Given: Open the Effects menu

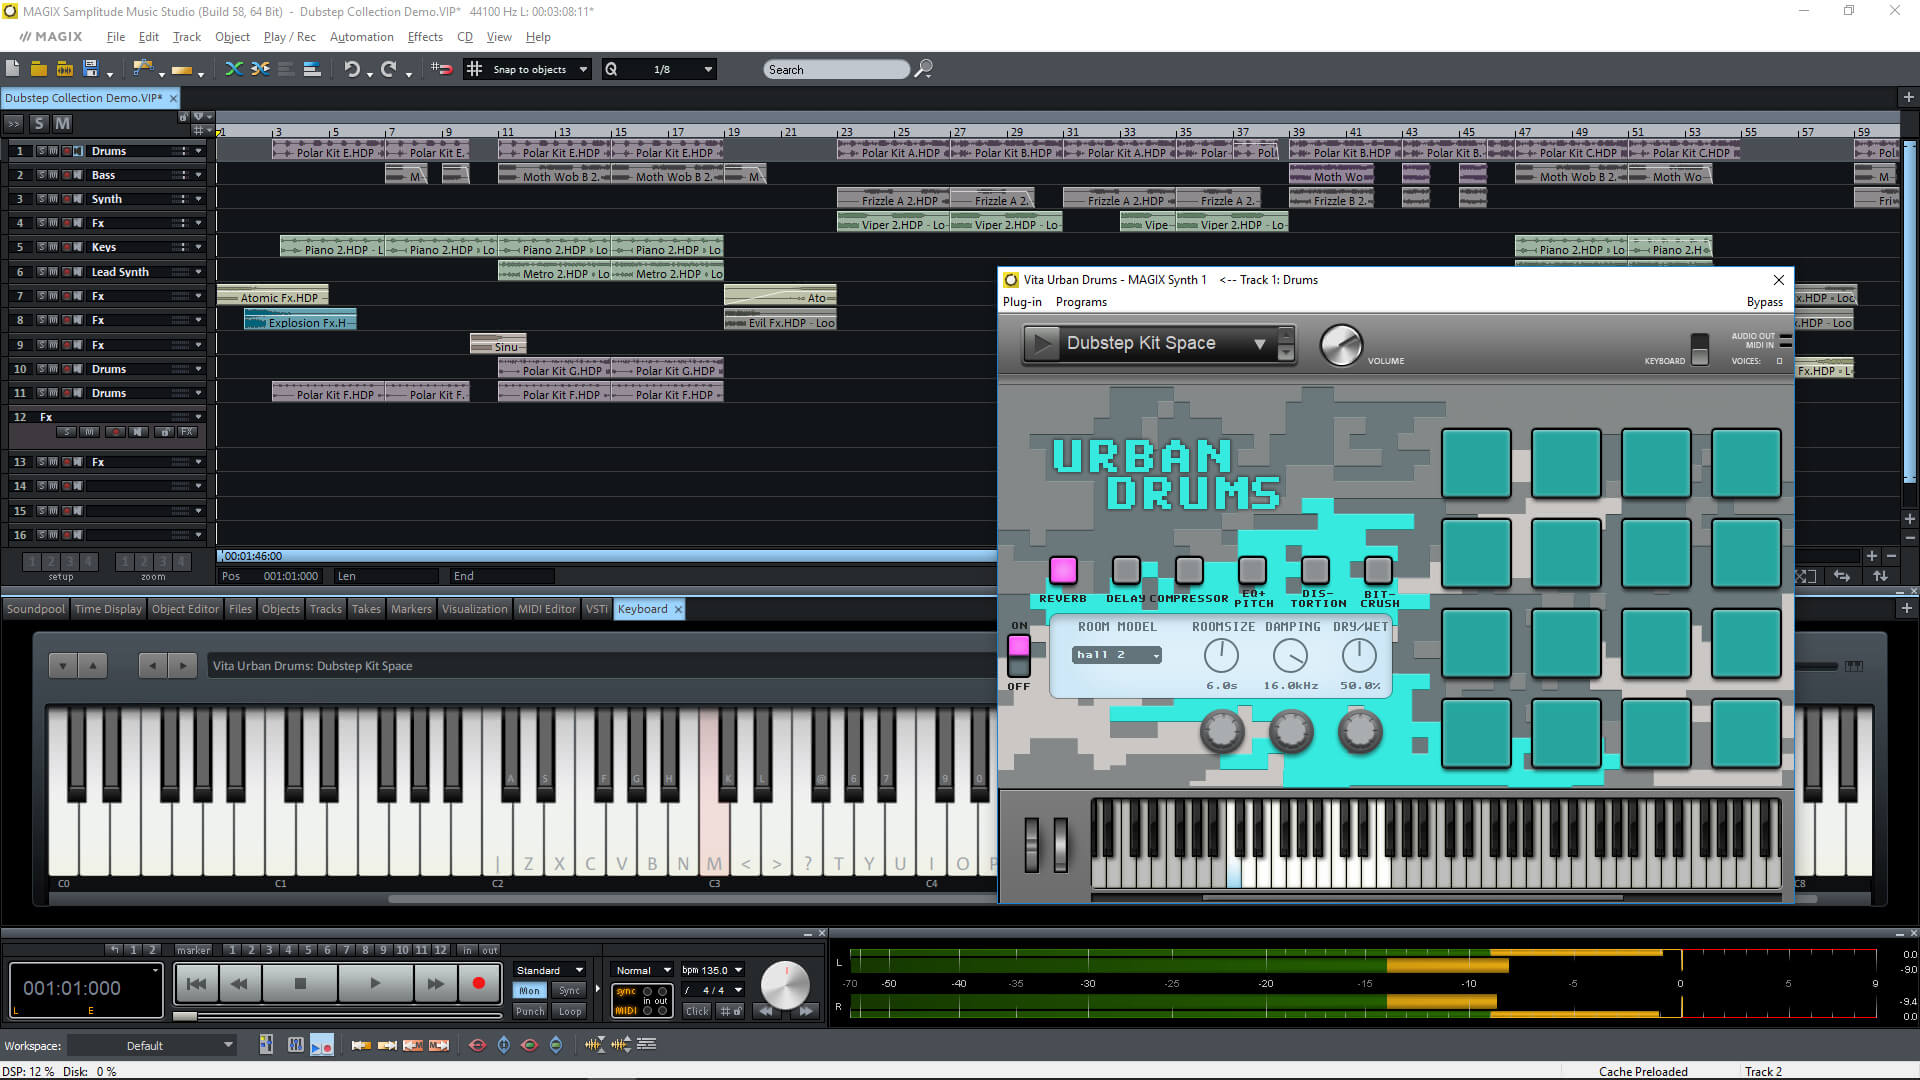Looking at the screenshot, I should [x=425, y=37].
